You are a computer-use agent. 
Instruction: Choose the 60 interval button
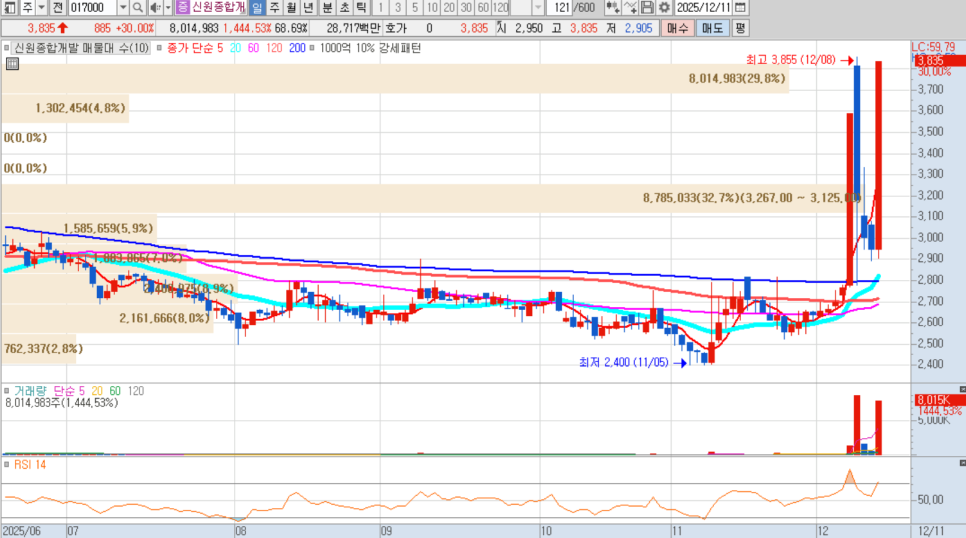pyautogui.click(x=484, y=7)
